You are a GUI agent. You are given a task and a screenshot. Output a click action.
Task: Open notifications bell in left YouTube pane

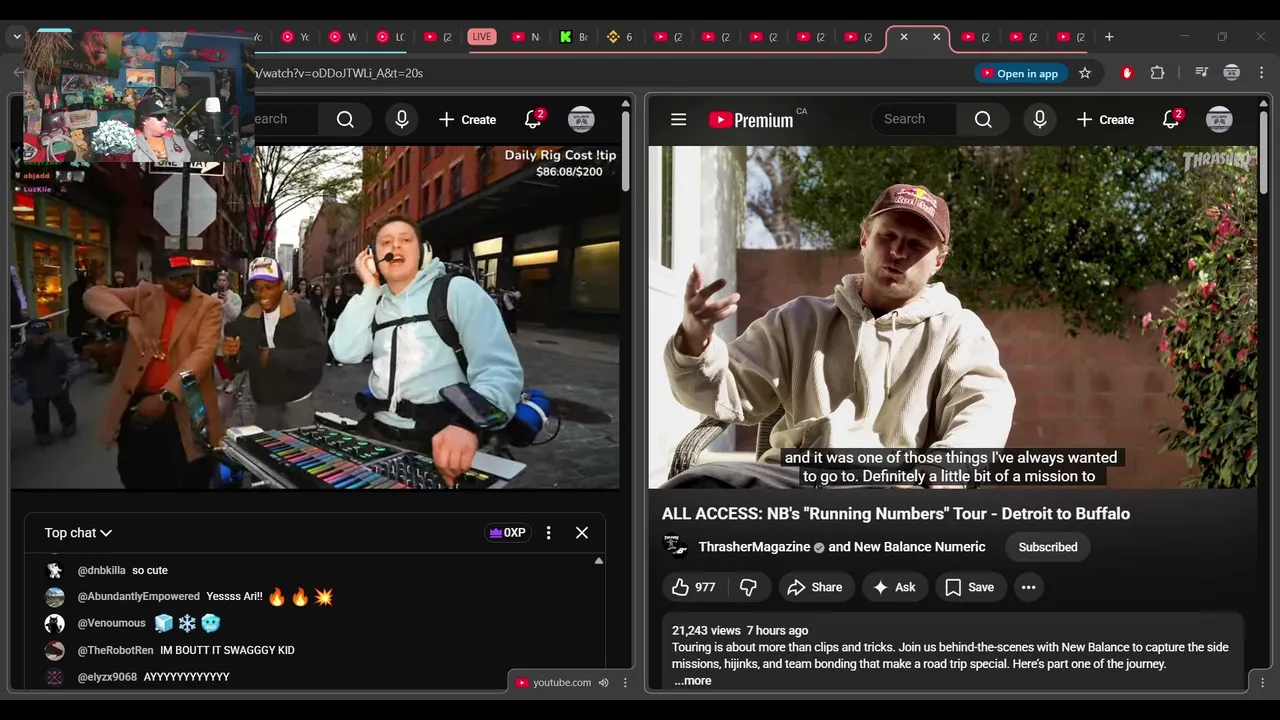(533, 120)
